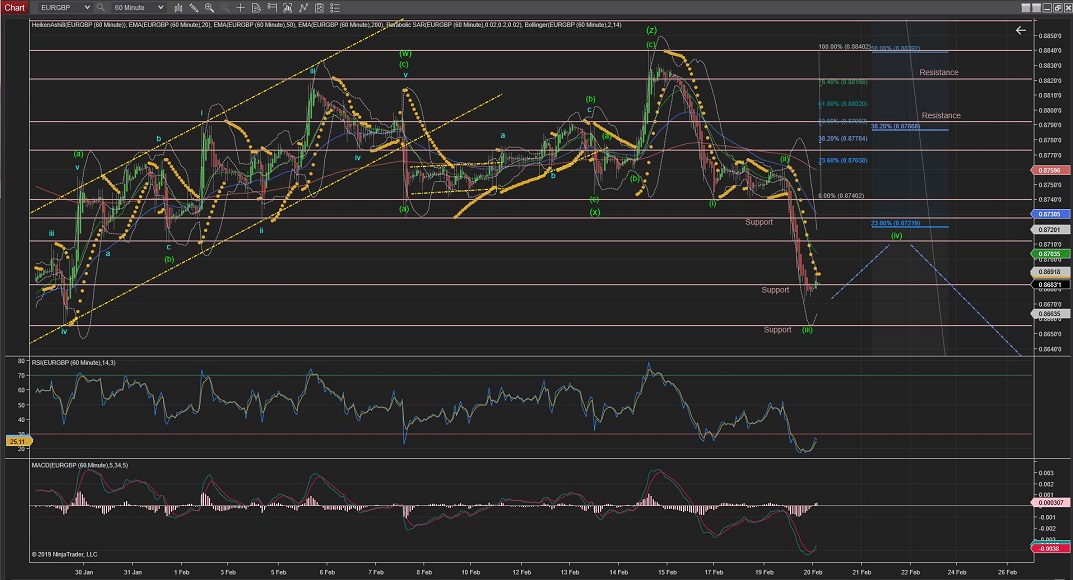Close the chart window
Image resolution: width=1073 pixels, height=580 pixels.
[1067, 8]
